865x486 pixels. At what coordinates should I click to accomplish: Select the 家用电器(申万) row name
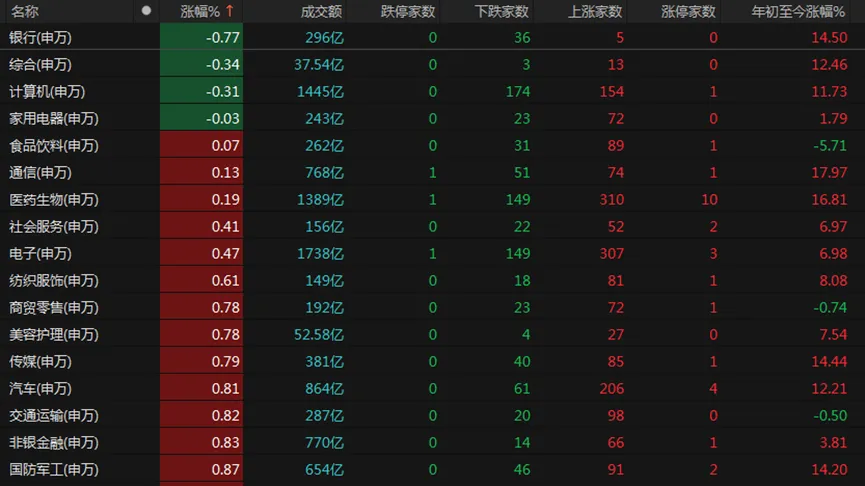54,119
